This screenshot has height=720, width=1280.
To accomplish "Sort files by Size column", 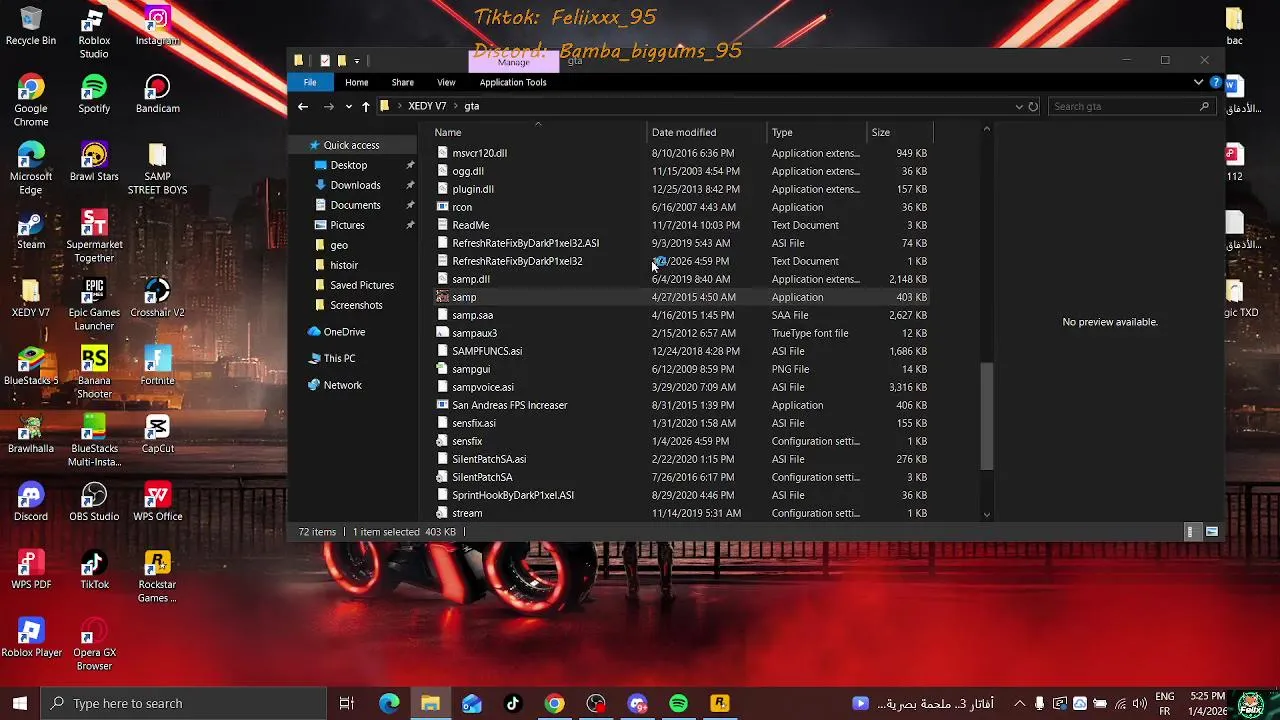I will click(899, 132).
